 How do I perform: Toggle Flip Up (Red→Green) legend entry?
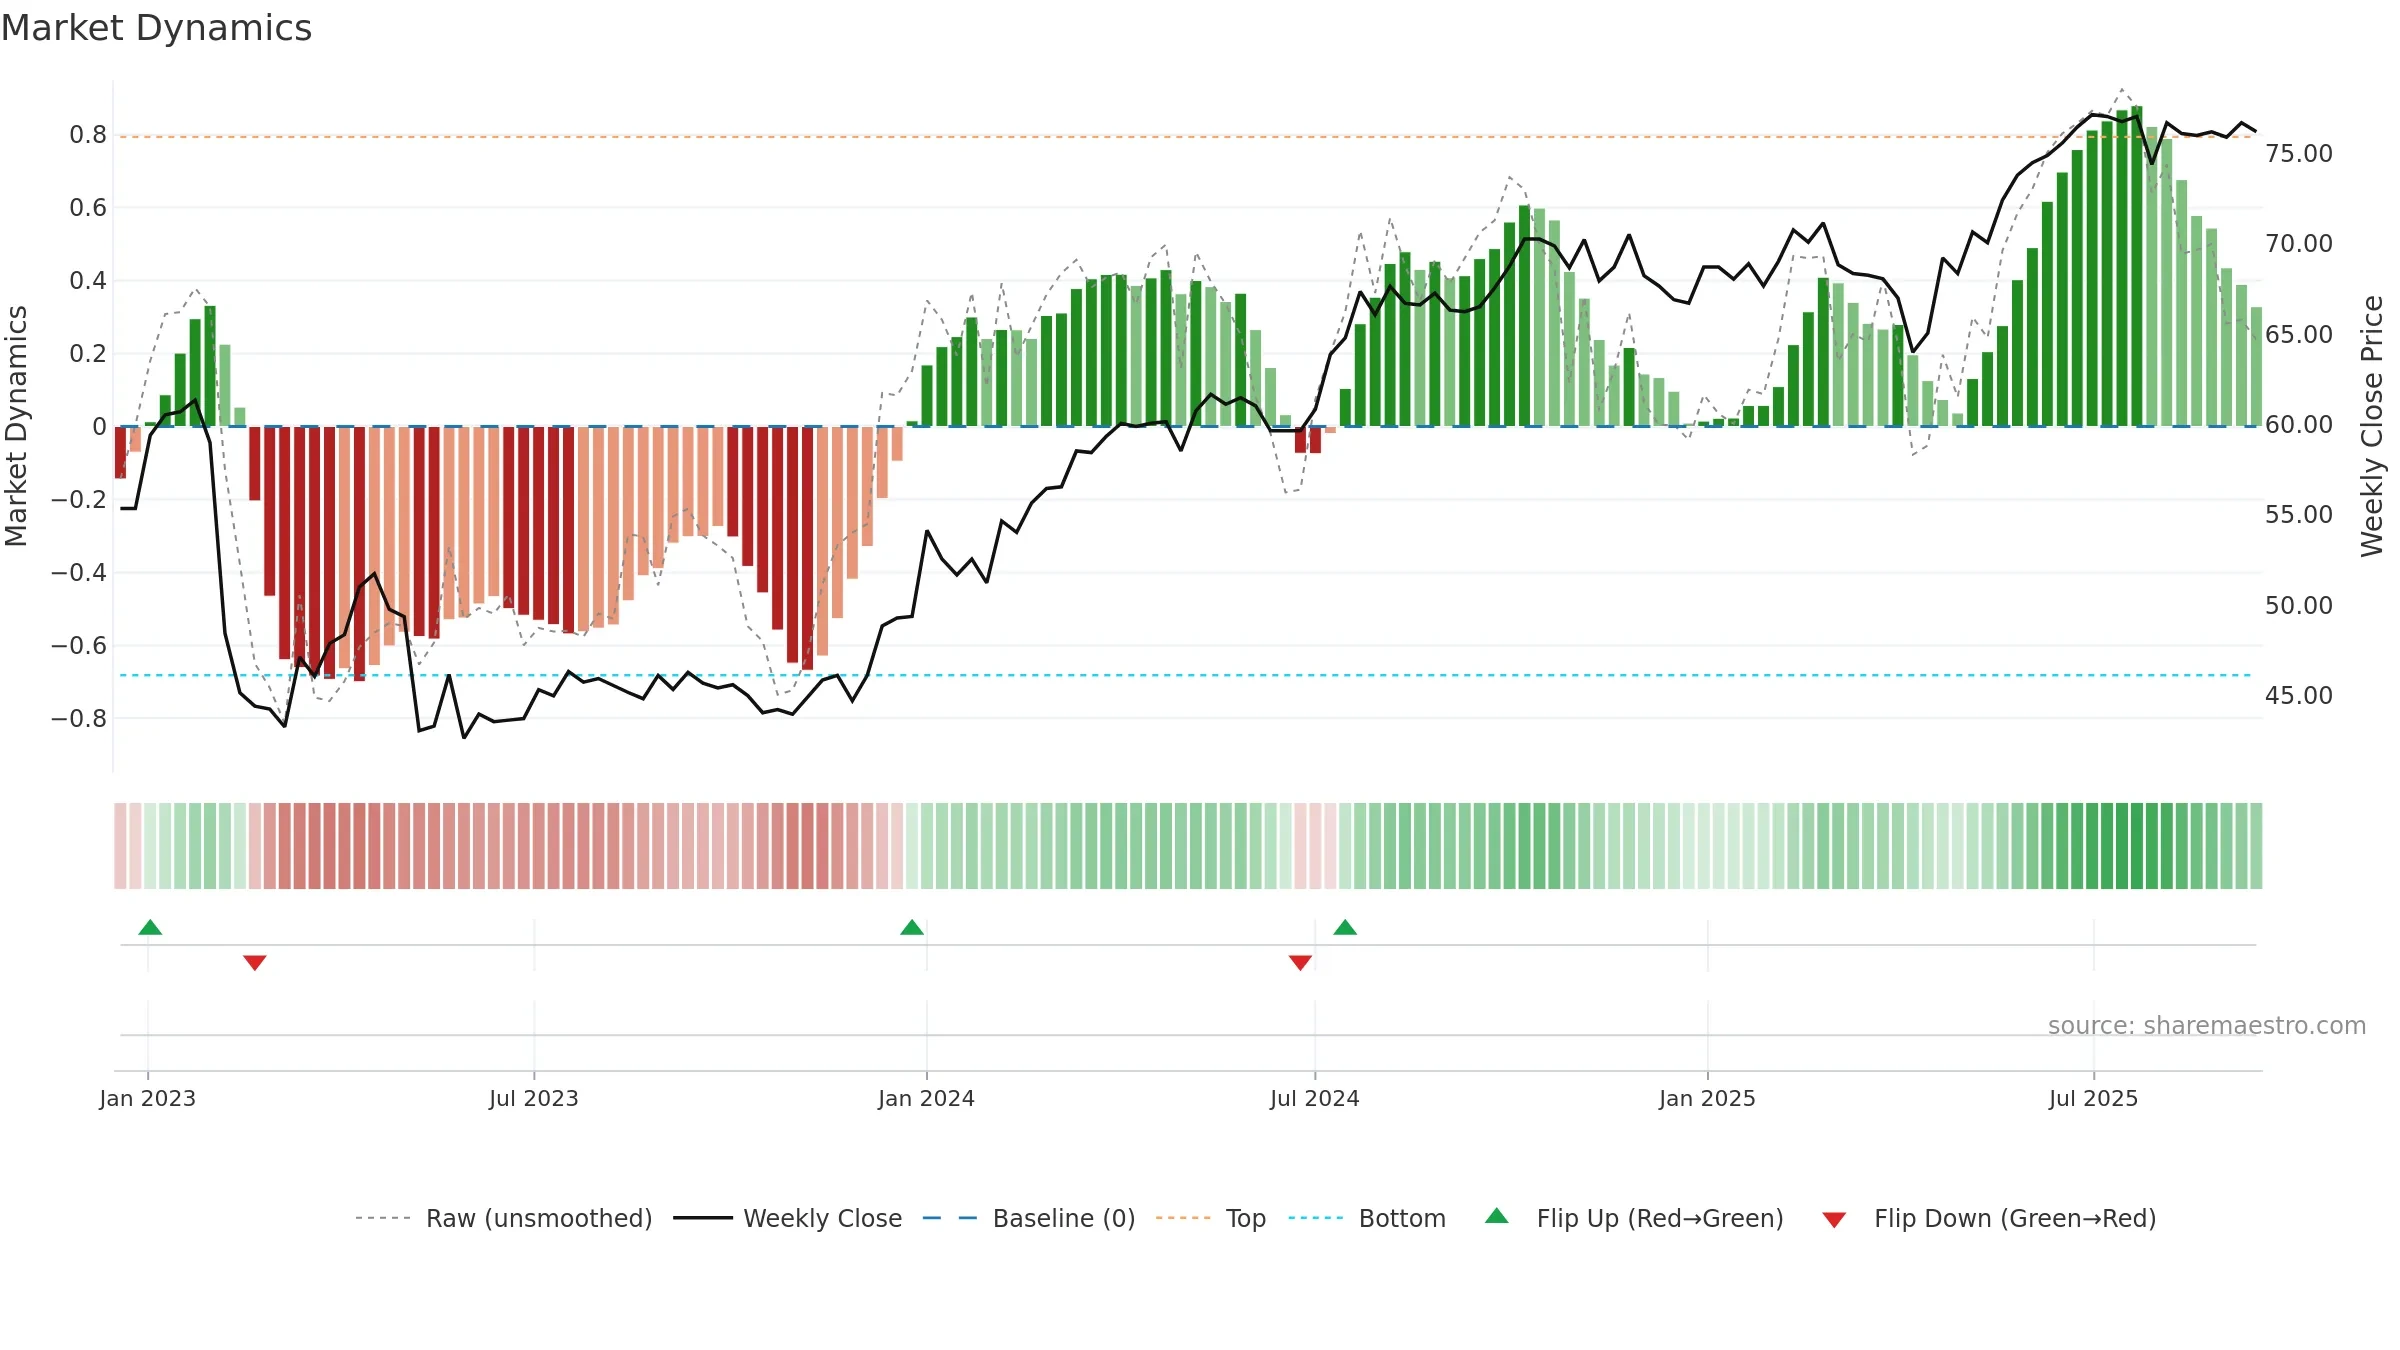click(1634, 1218)
